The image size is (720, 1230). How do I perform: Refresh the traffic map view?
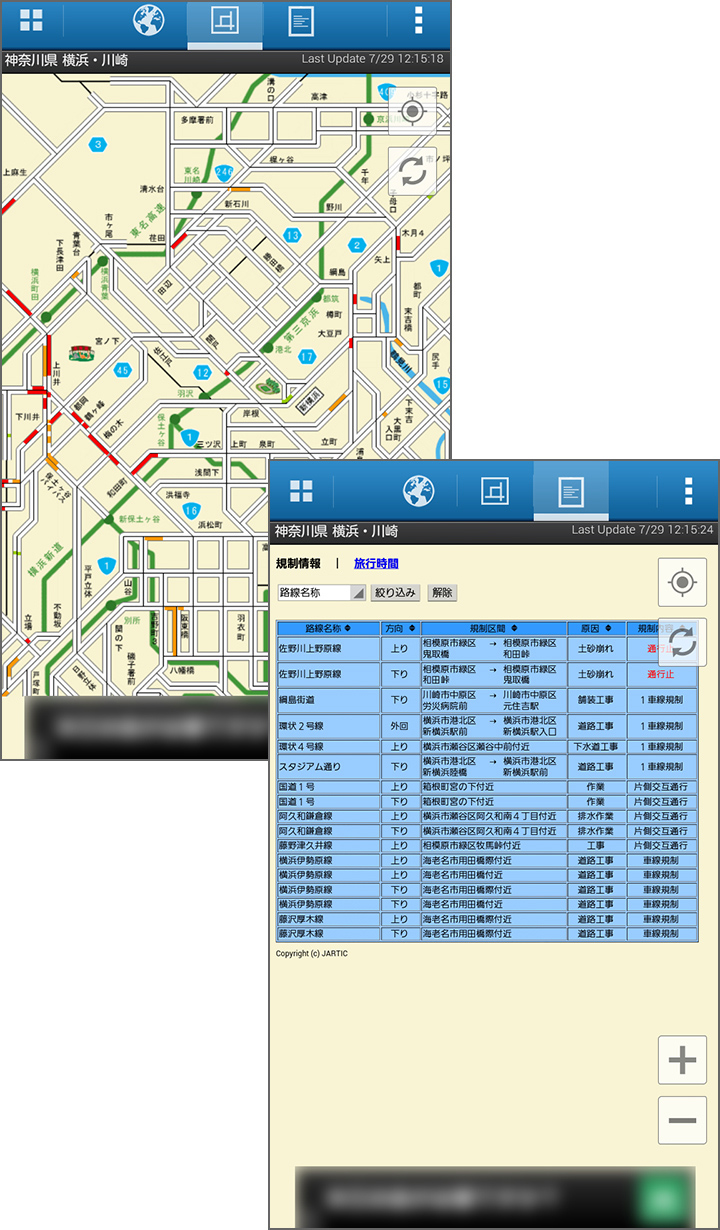coord(413,172)
